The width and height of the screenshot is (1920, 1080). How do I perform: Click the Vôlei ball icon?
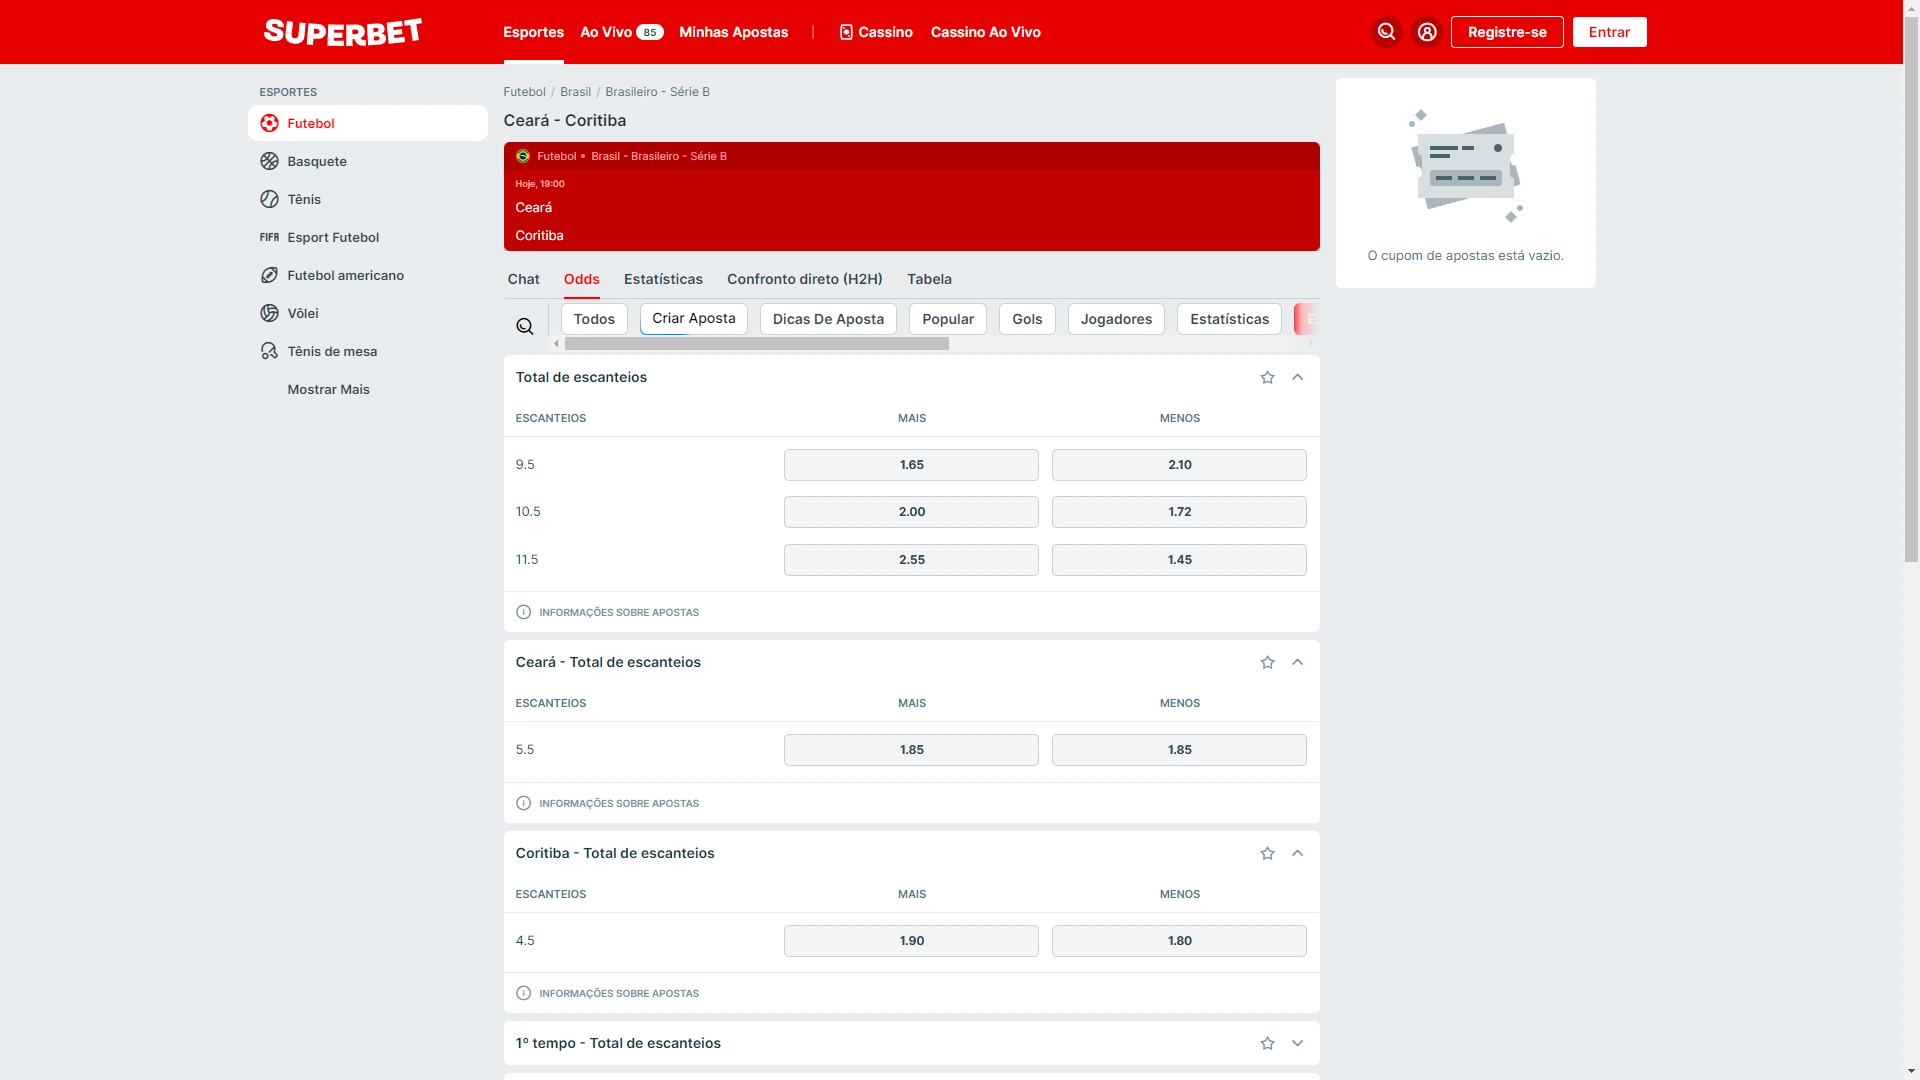(269, 313)
